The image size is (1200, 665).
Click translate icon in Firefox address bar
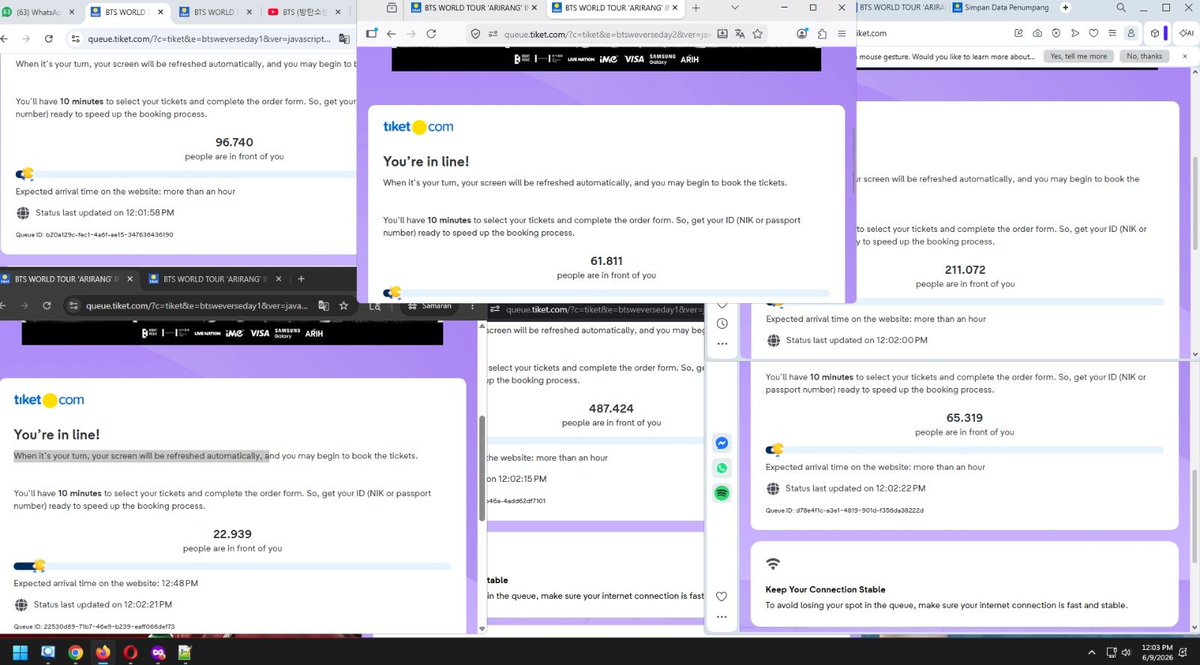click(x=739, y=33)
